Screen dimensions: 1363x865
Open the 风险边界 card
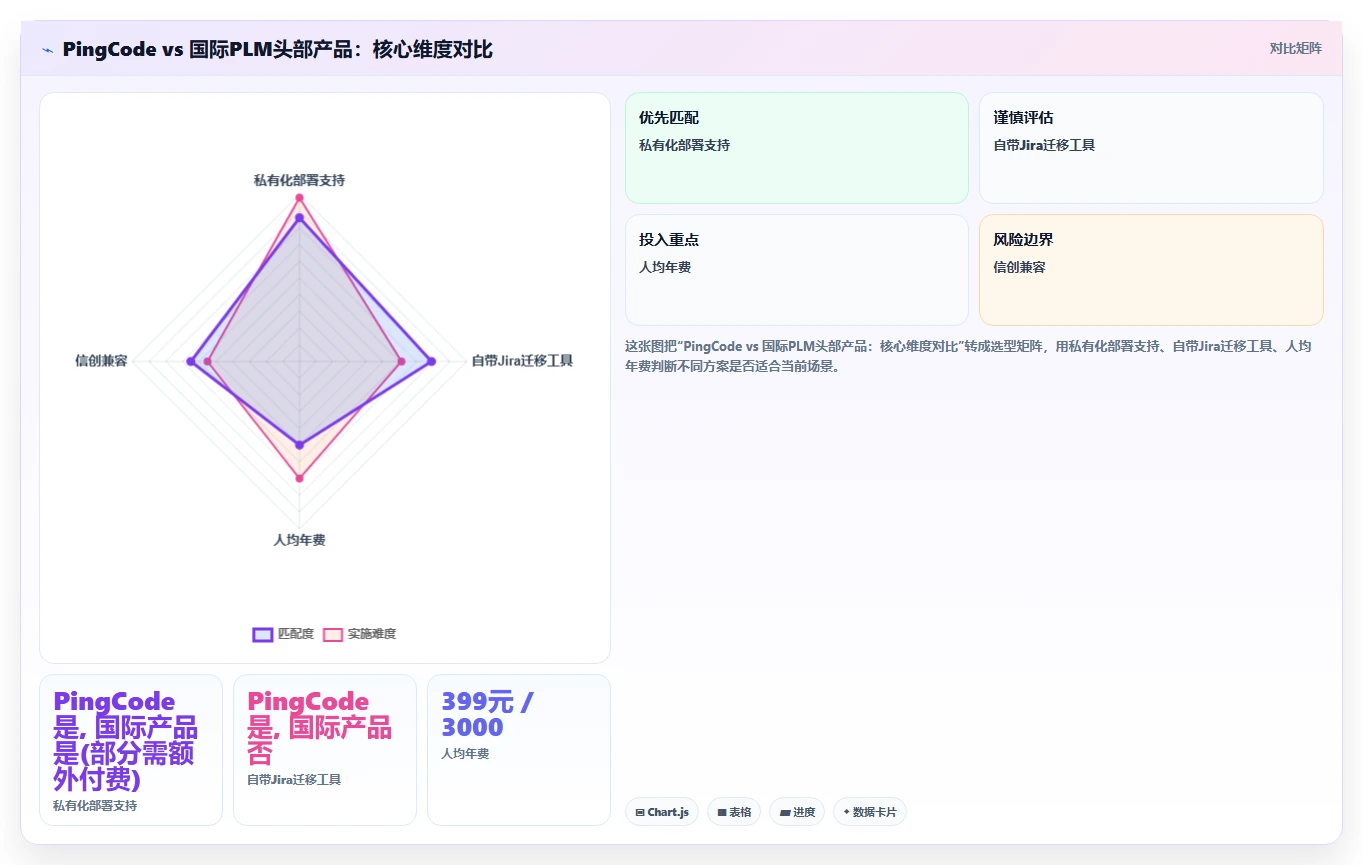pos(1151,270)
